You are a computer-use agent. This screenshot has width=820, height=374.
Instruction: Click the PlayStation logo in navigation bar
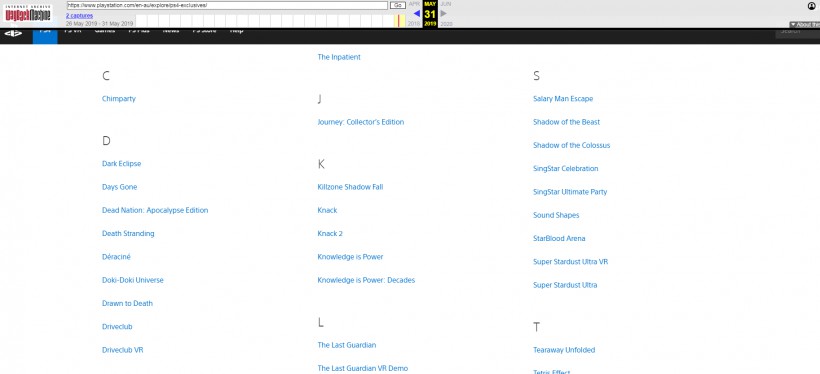[x=14, y=33]
